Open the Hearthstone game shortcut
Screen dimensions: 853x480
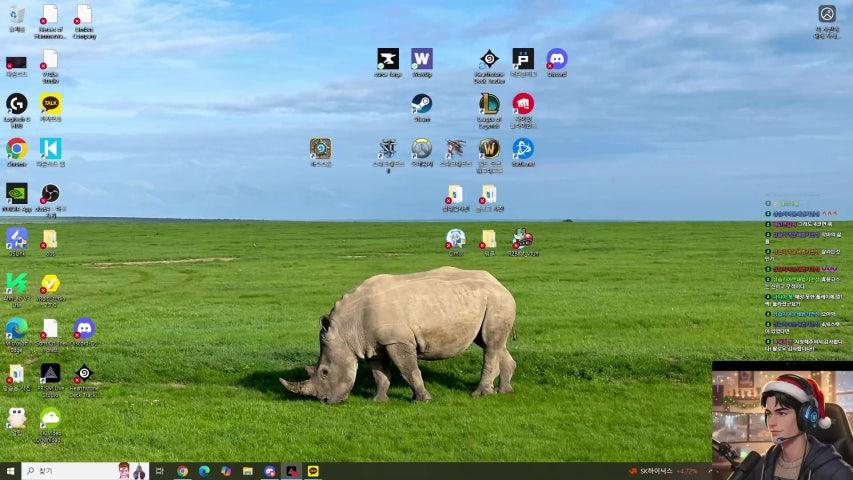(320, 148)
